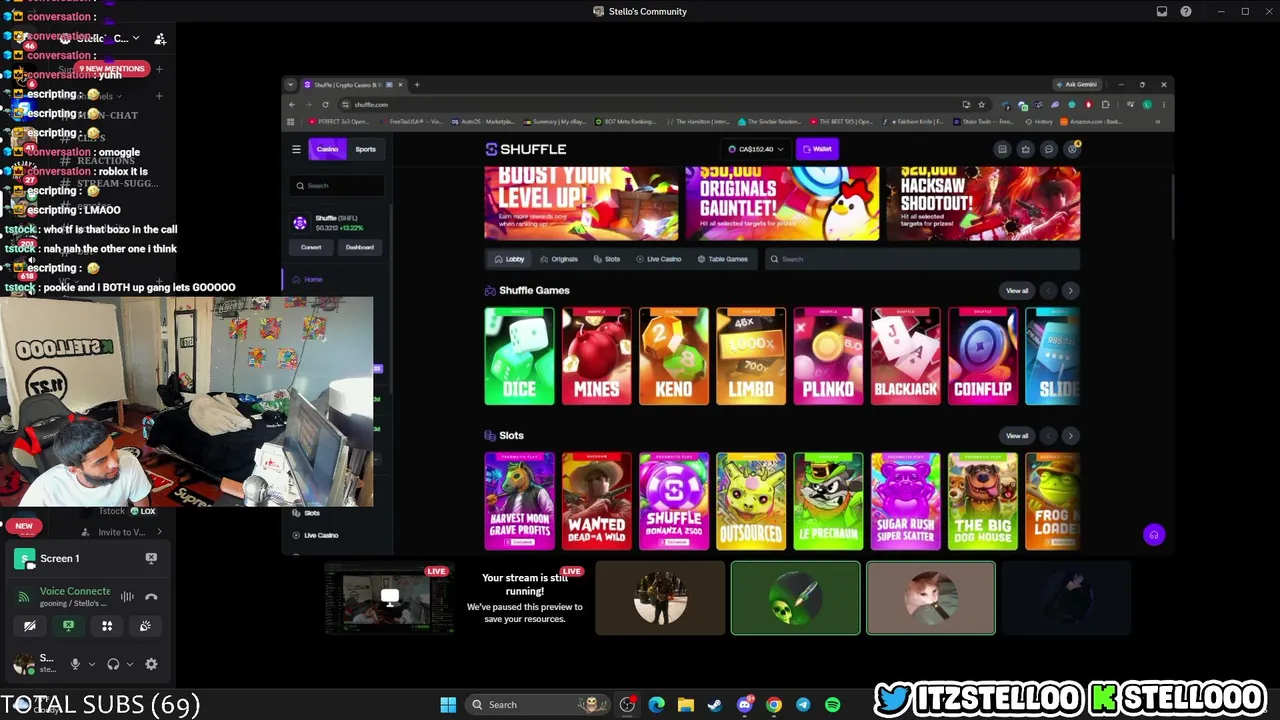Viewport: 1280px width, 720px height.
Task: Open the Lobby tab
Action: point(510,259)
